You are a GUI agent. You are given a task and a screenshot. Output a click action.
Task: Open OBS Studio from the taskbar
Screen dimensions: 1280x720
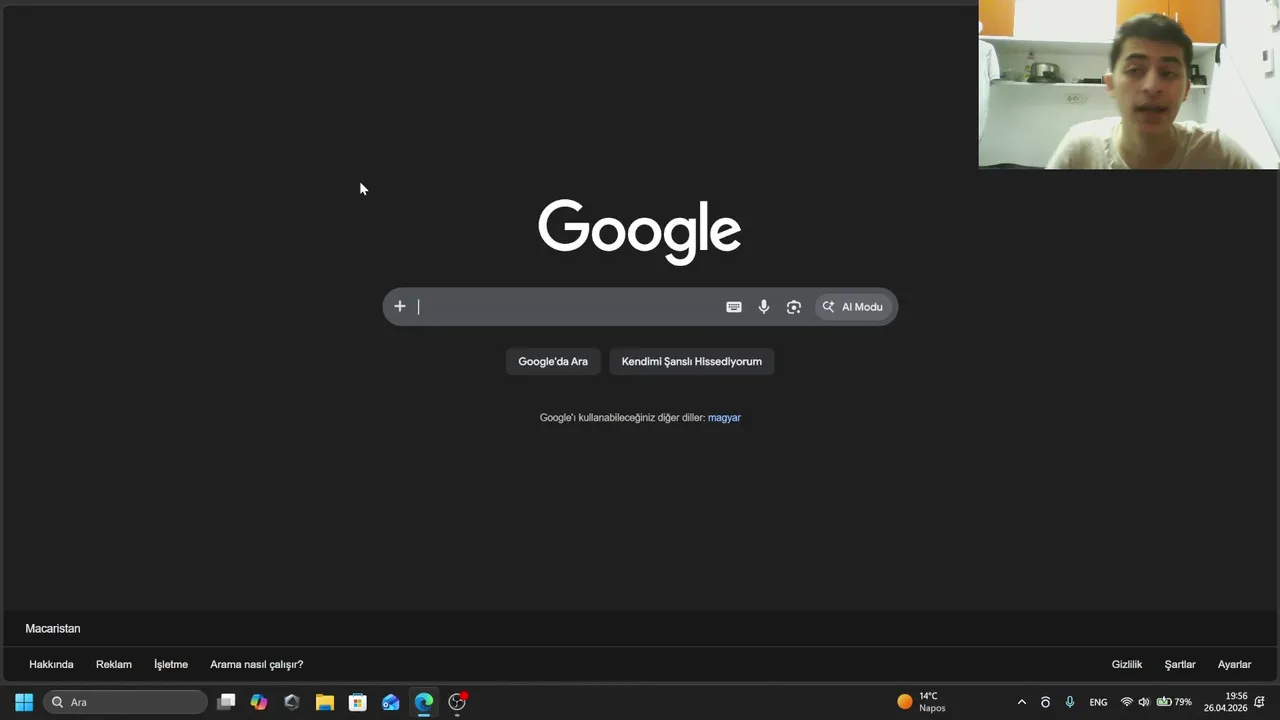click(x=457, y=702)
